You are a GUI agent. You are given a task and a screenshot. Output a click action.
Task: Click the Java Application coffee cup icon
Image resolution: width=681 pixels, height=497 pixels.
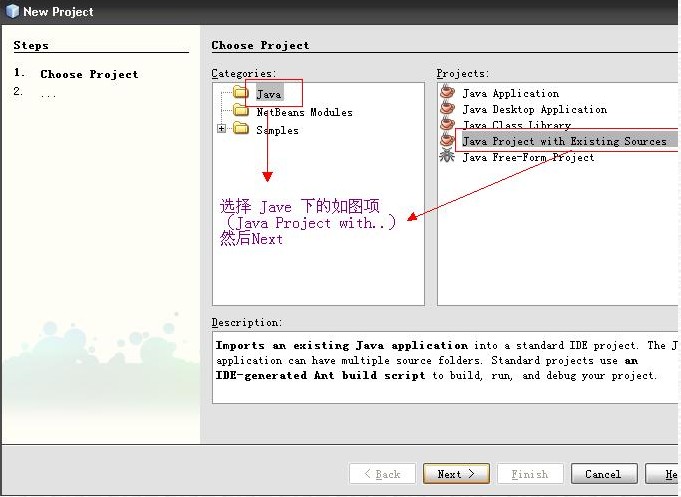click(x=447, y=92)
